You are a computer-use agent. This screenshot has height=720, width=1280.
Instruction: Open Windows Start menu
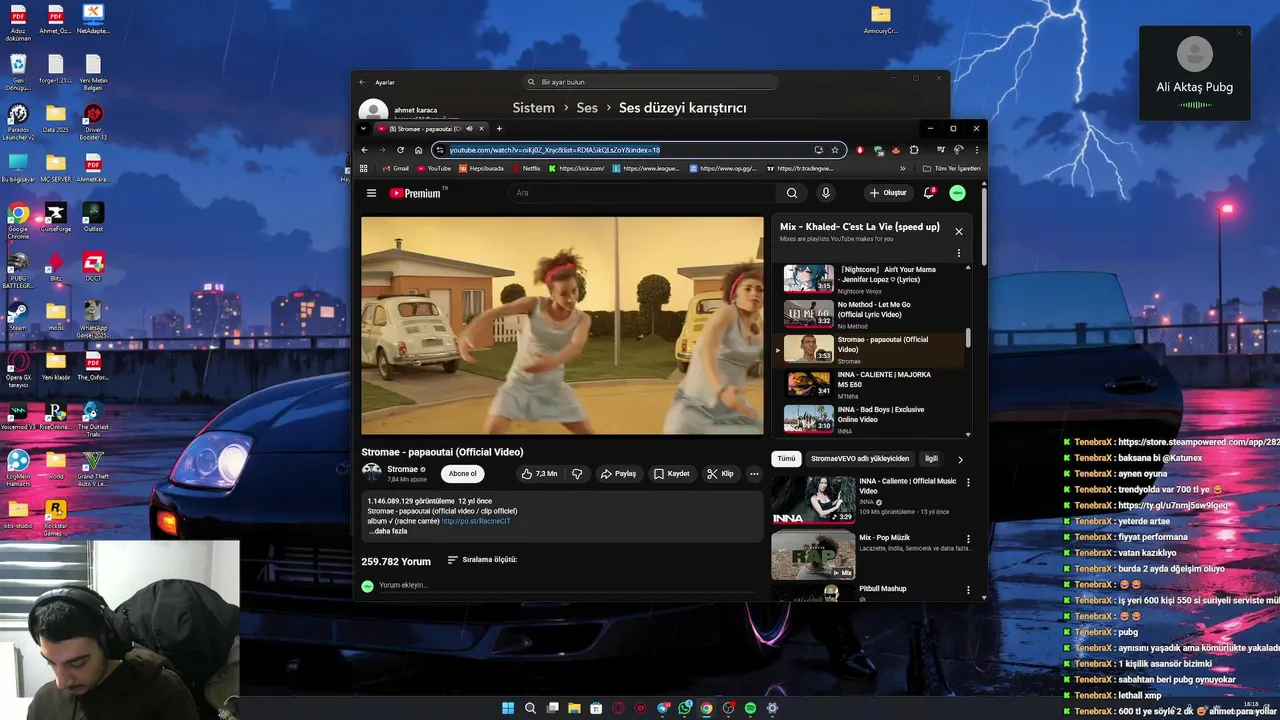pyautogui.click(x=508, y=708)
